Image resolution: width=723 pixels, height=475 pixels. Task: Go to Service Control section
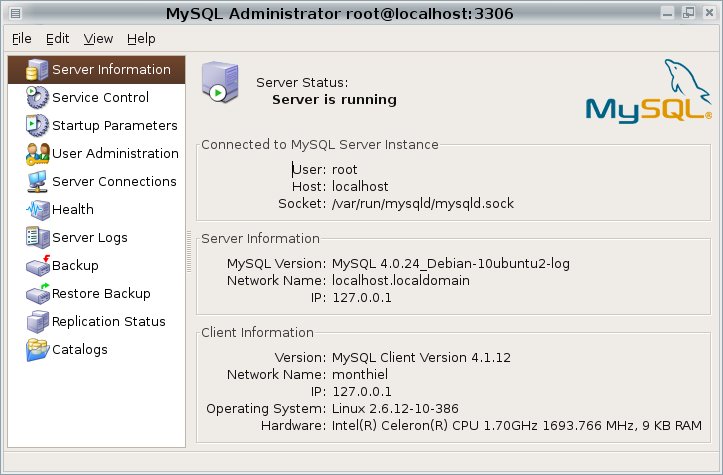tap(100, 97)
